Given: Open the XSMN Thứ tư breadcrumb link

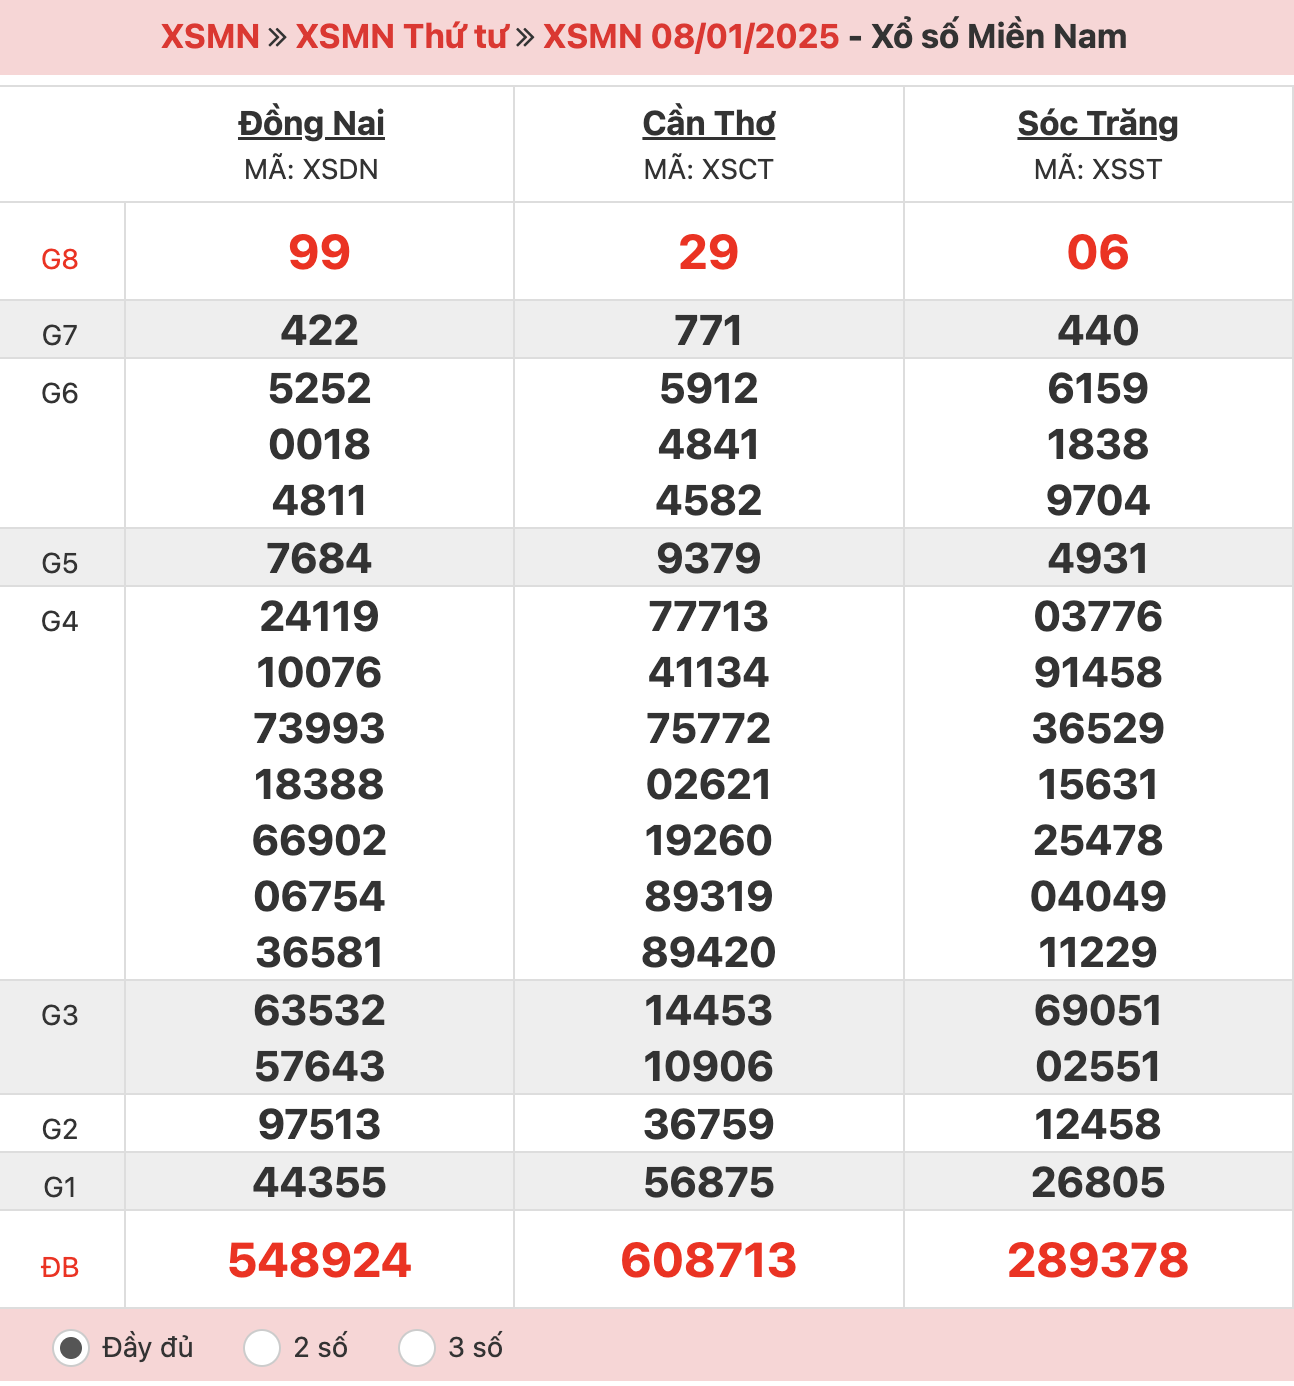Looking at the screenshot, I should (402, 37).
